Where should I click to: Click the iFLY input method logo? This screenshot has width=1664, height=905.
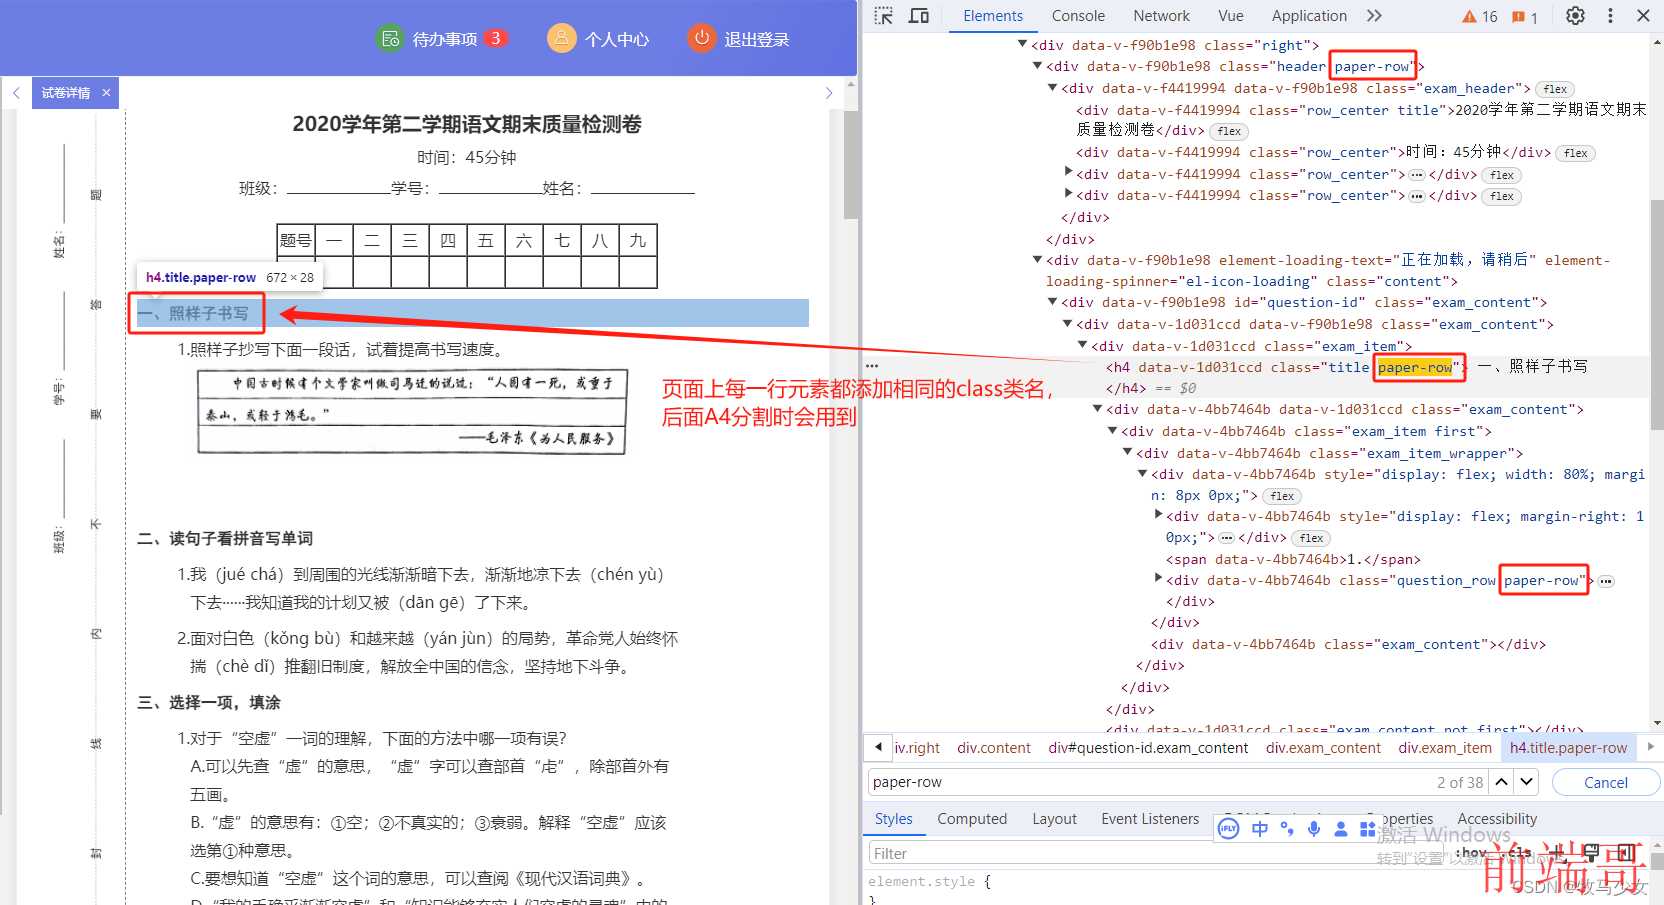1229,829
